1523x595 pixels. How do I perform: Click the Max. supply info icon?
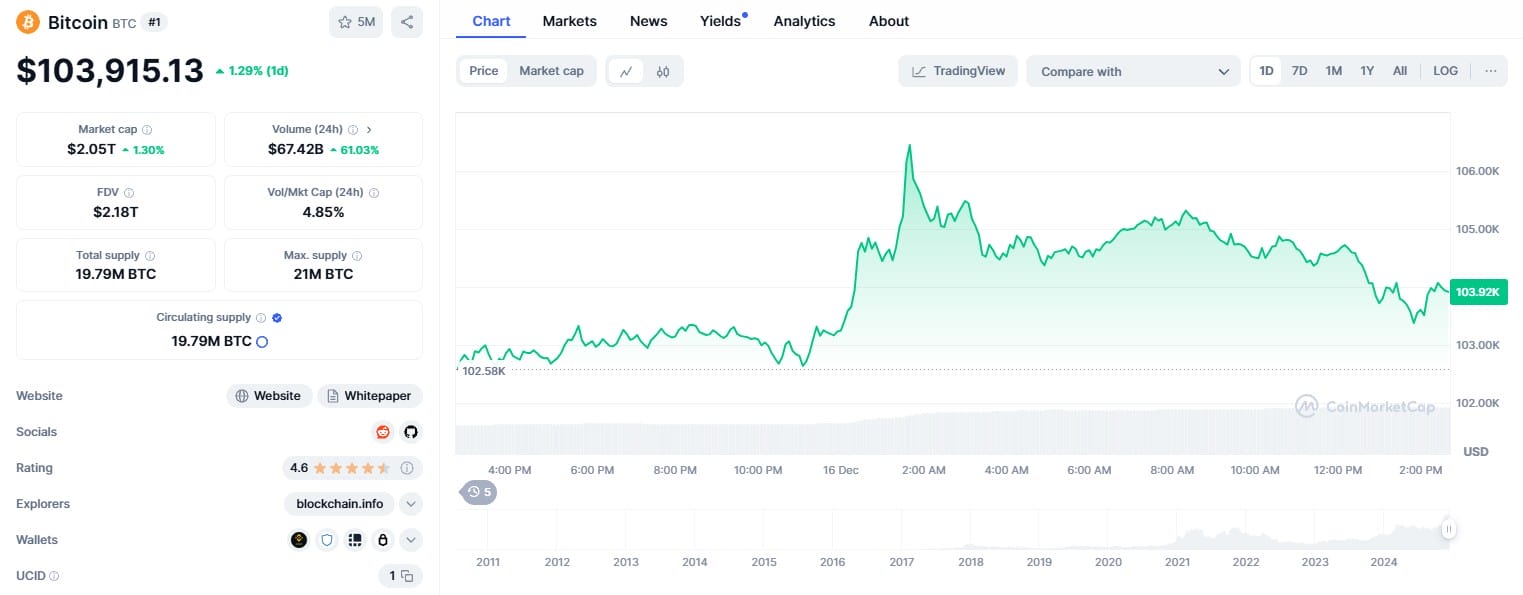(357, 256)
